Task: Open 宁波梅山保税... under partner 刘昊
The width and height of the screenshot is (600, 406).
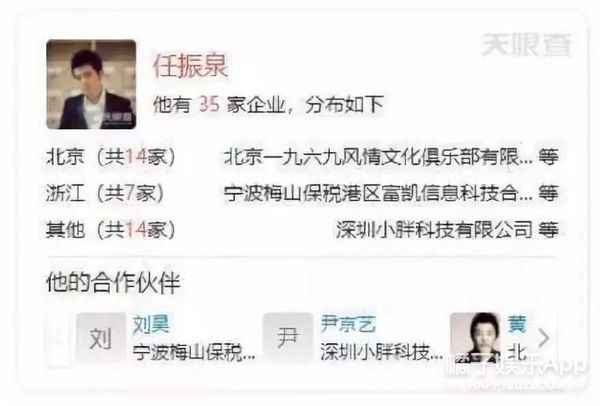Action: tap(194, 352)
